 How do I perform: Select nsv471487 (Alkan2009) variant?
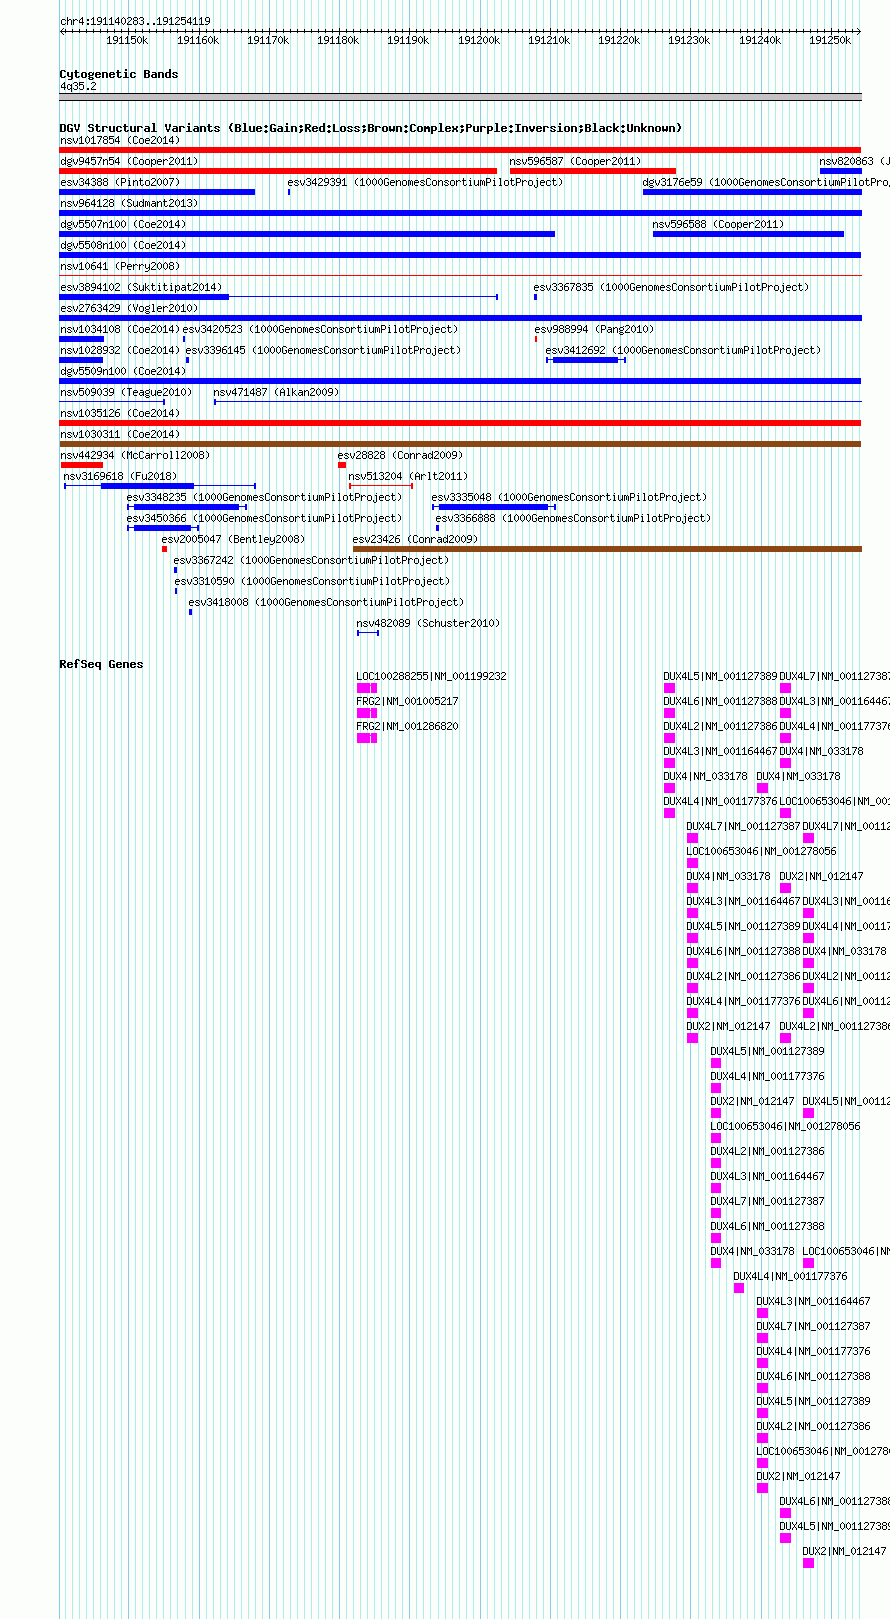[276, 392]
